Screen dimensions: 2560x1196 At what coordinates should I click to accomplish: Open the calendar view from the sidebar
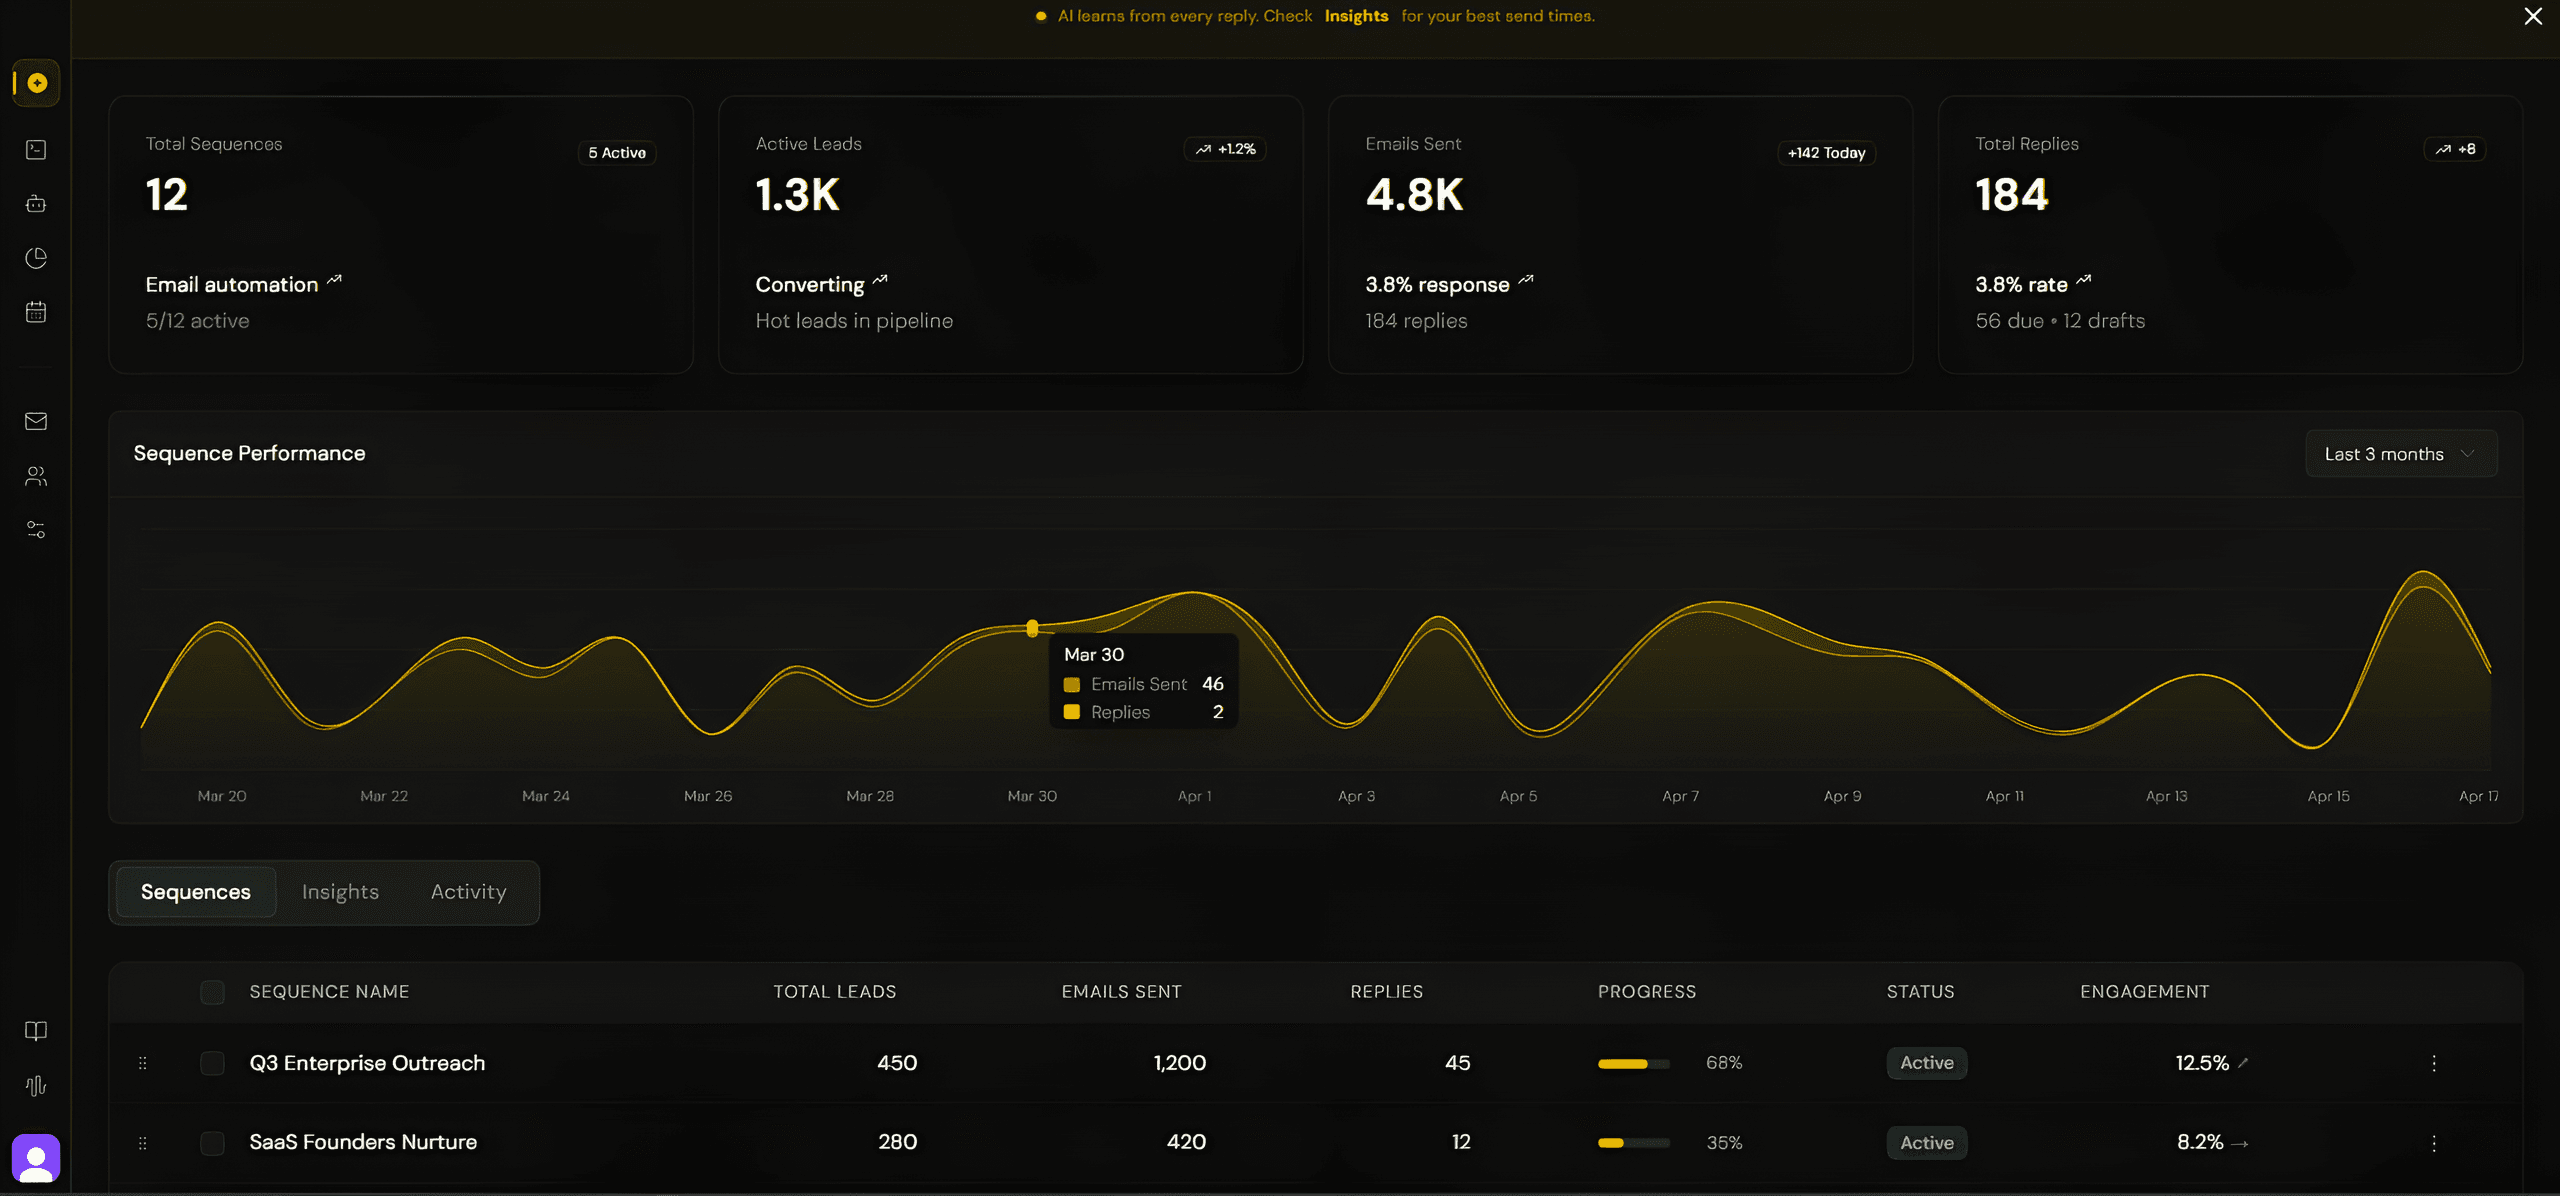click(36, 311)
